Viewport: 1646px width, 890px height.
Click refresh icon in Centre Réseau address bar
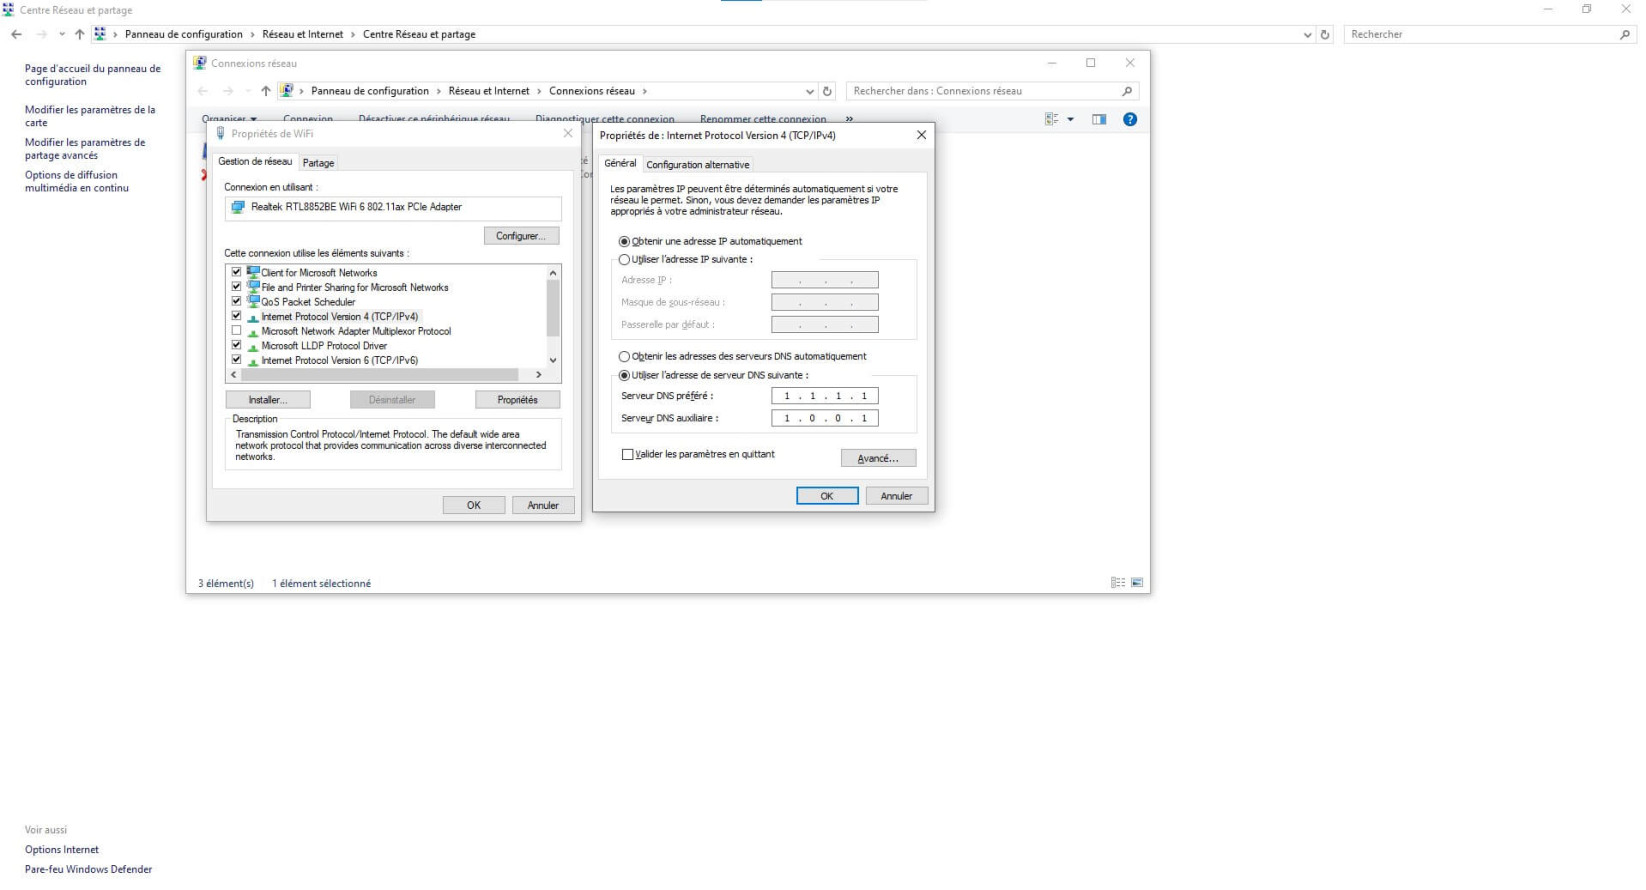[1325, 34]
